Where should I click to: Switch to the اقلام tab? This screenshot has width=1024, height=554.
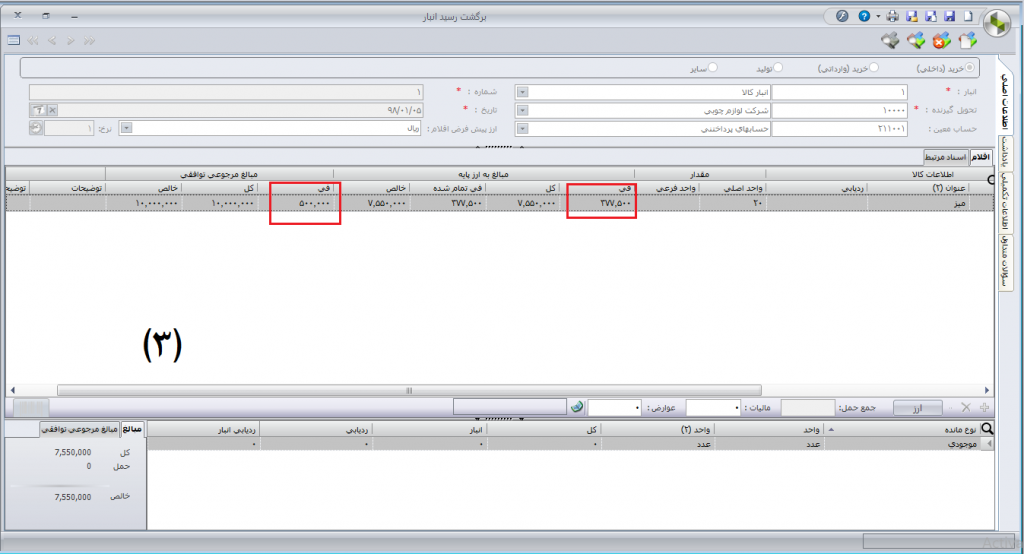[980, 157]
